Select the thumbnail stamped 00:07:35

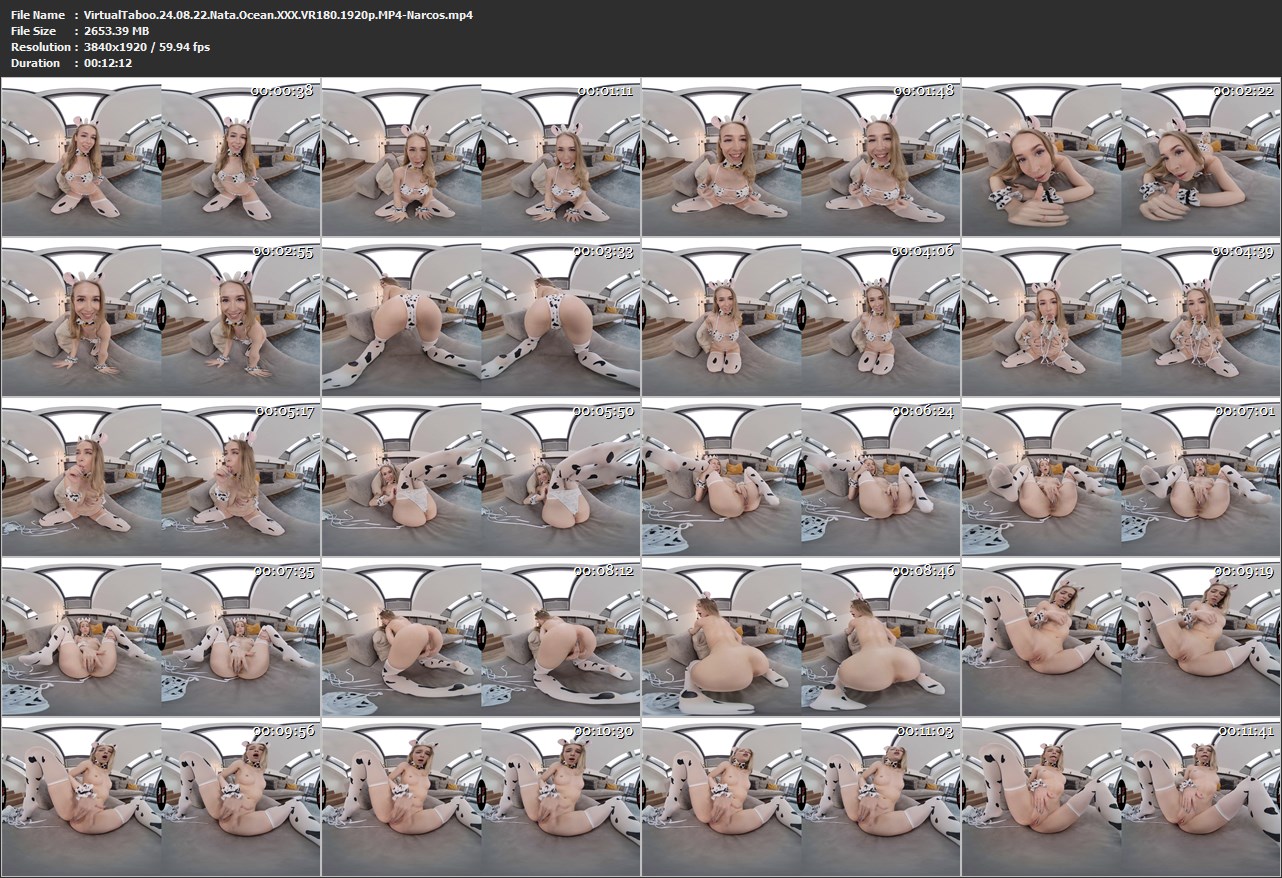(161, 637)
